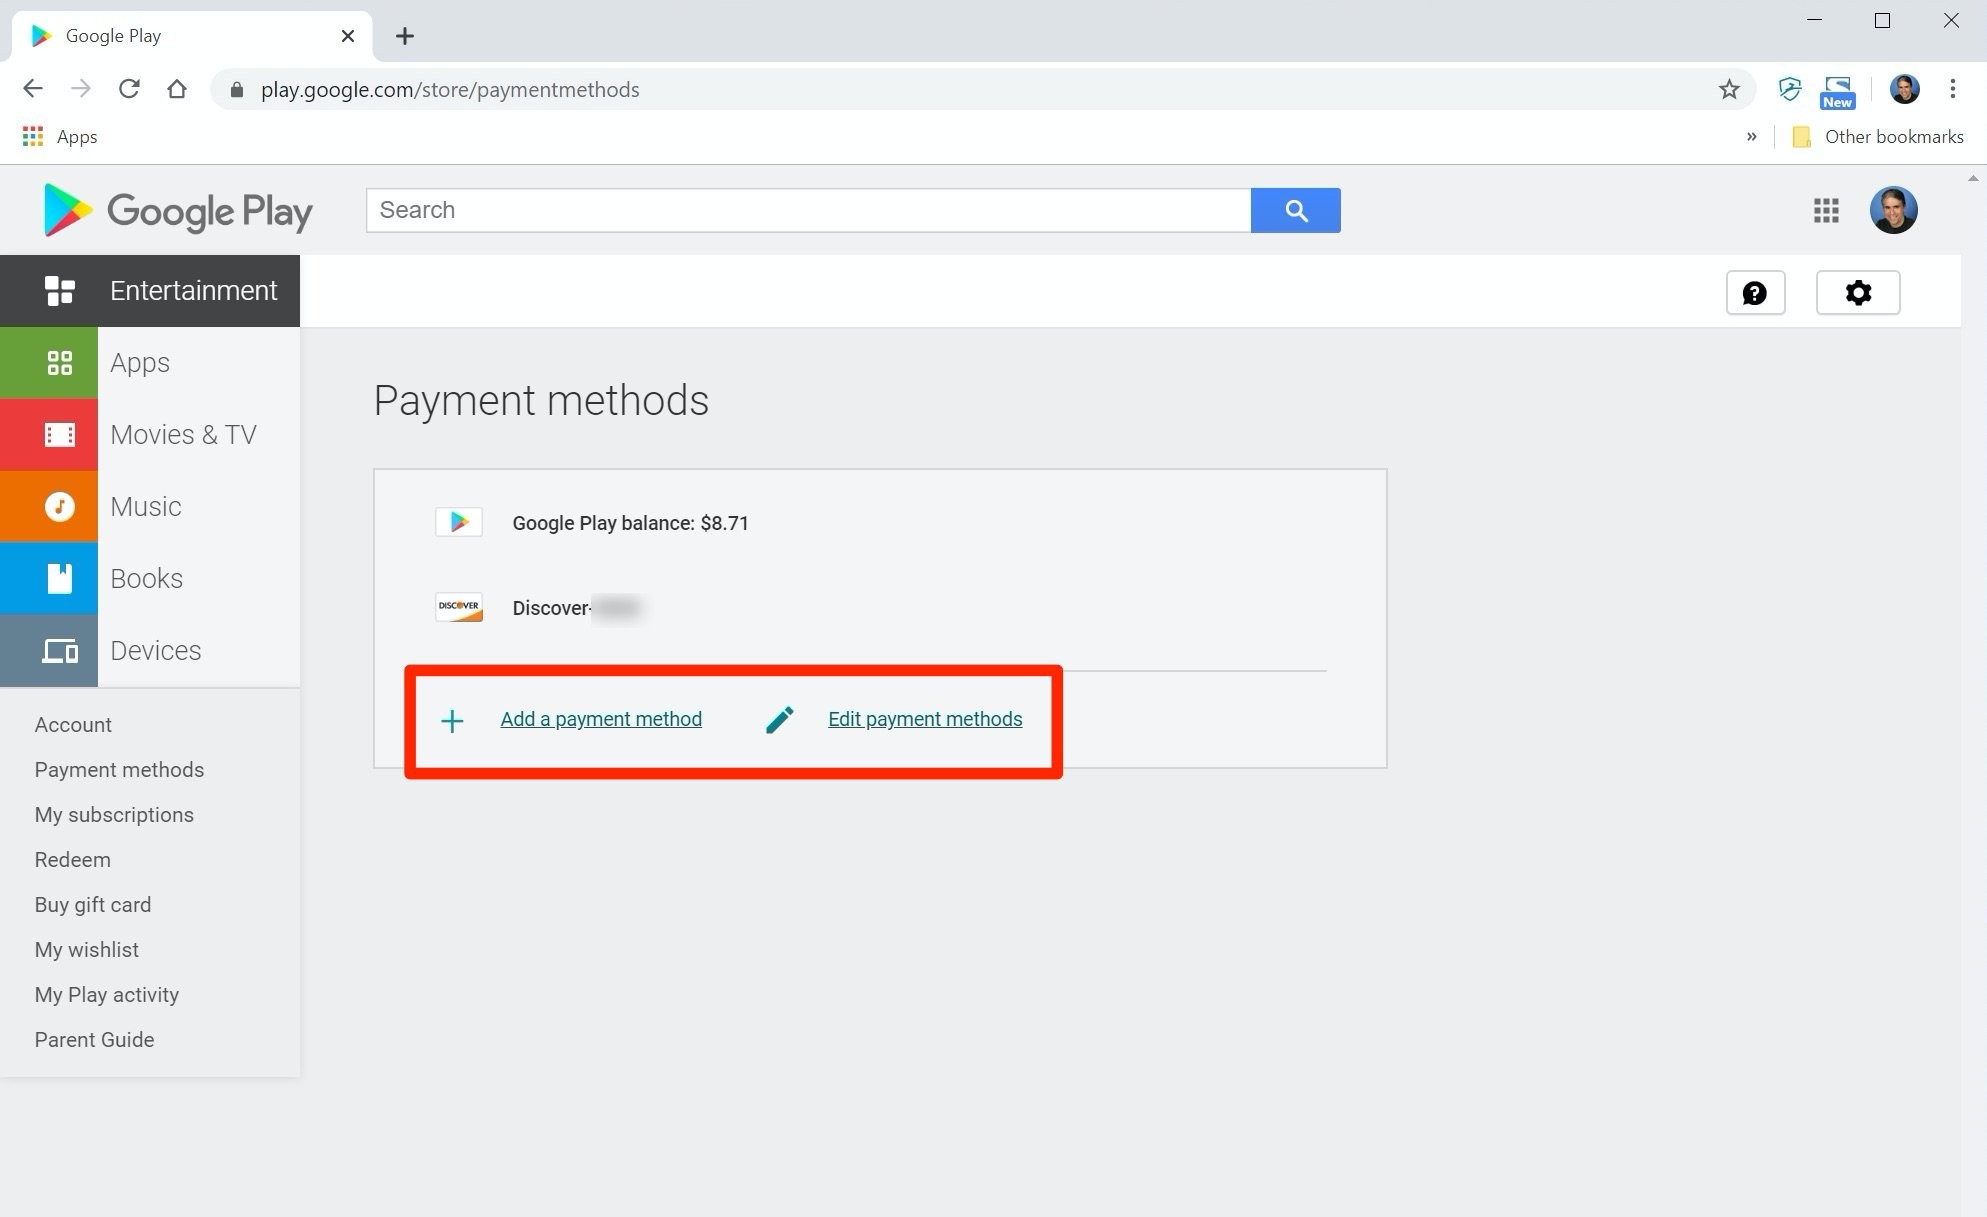The image size is (1987, 1217).
Task: Open the help question-mark panel
Action: pyautogui.click(x=1756, y=292)
